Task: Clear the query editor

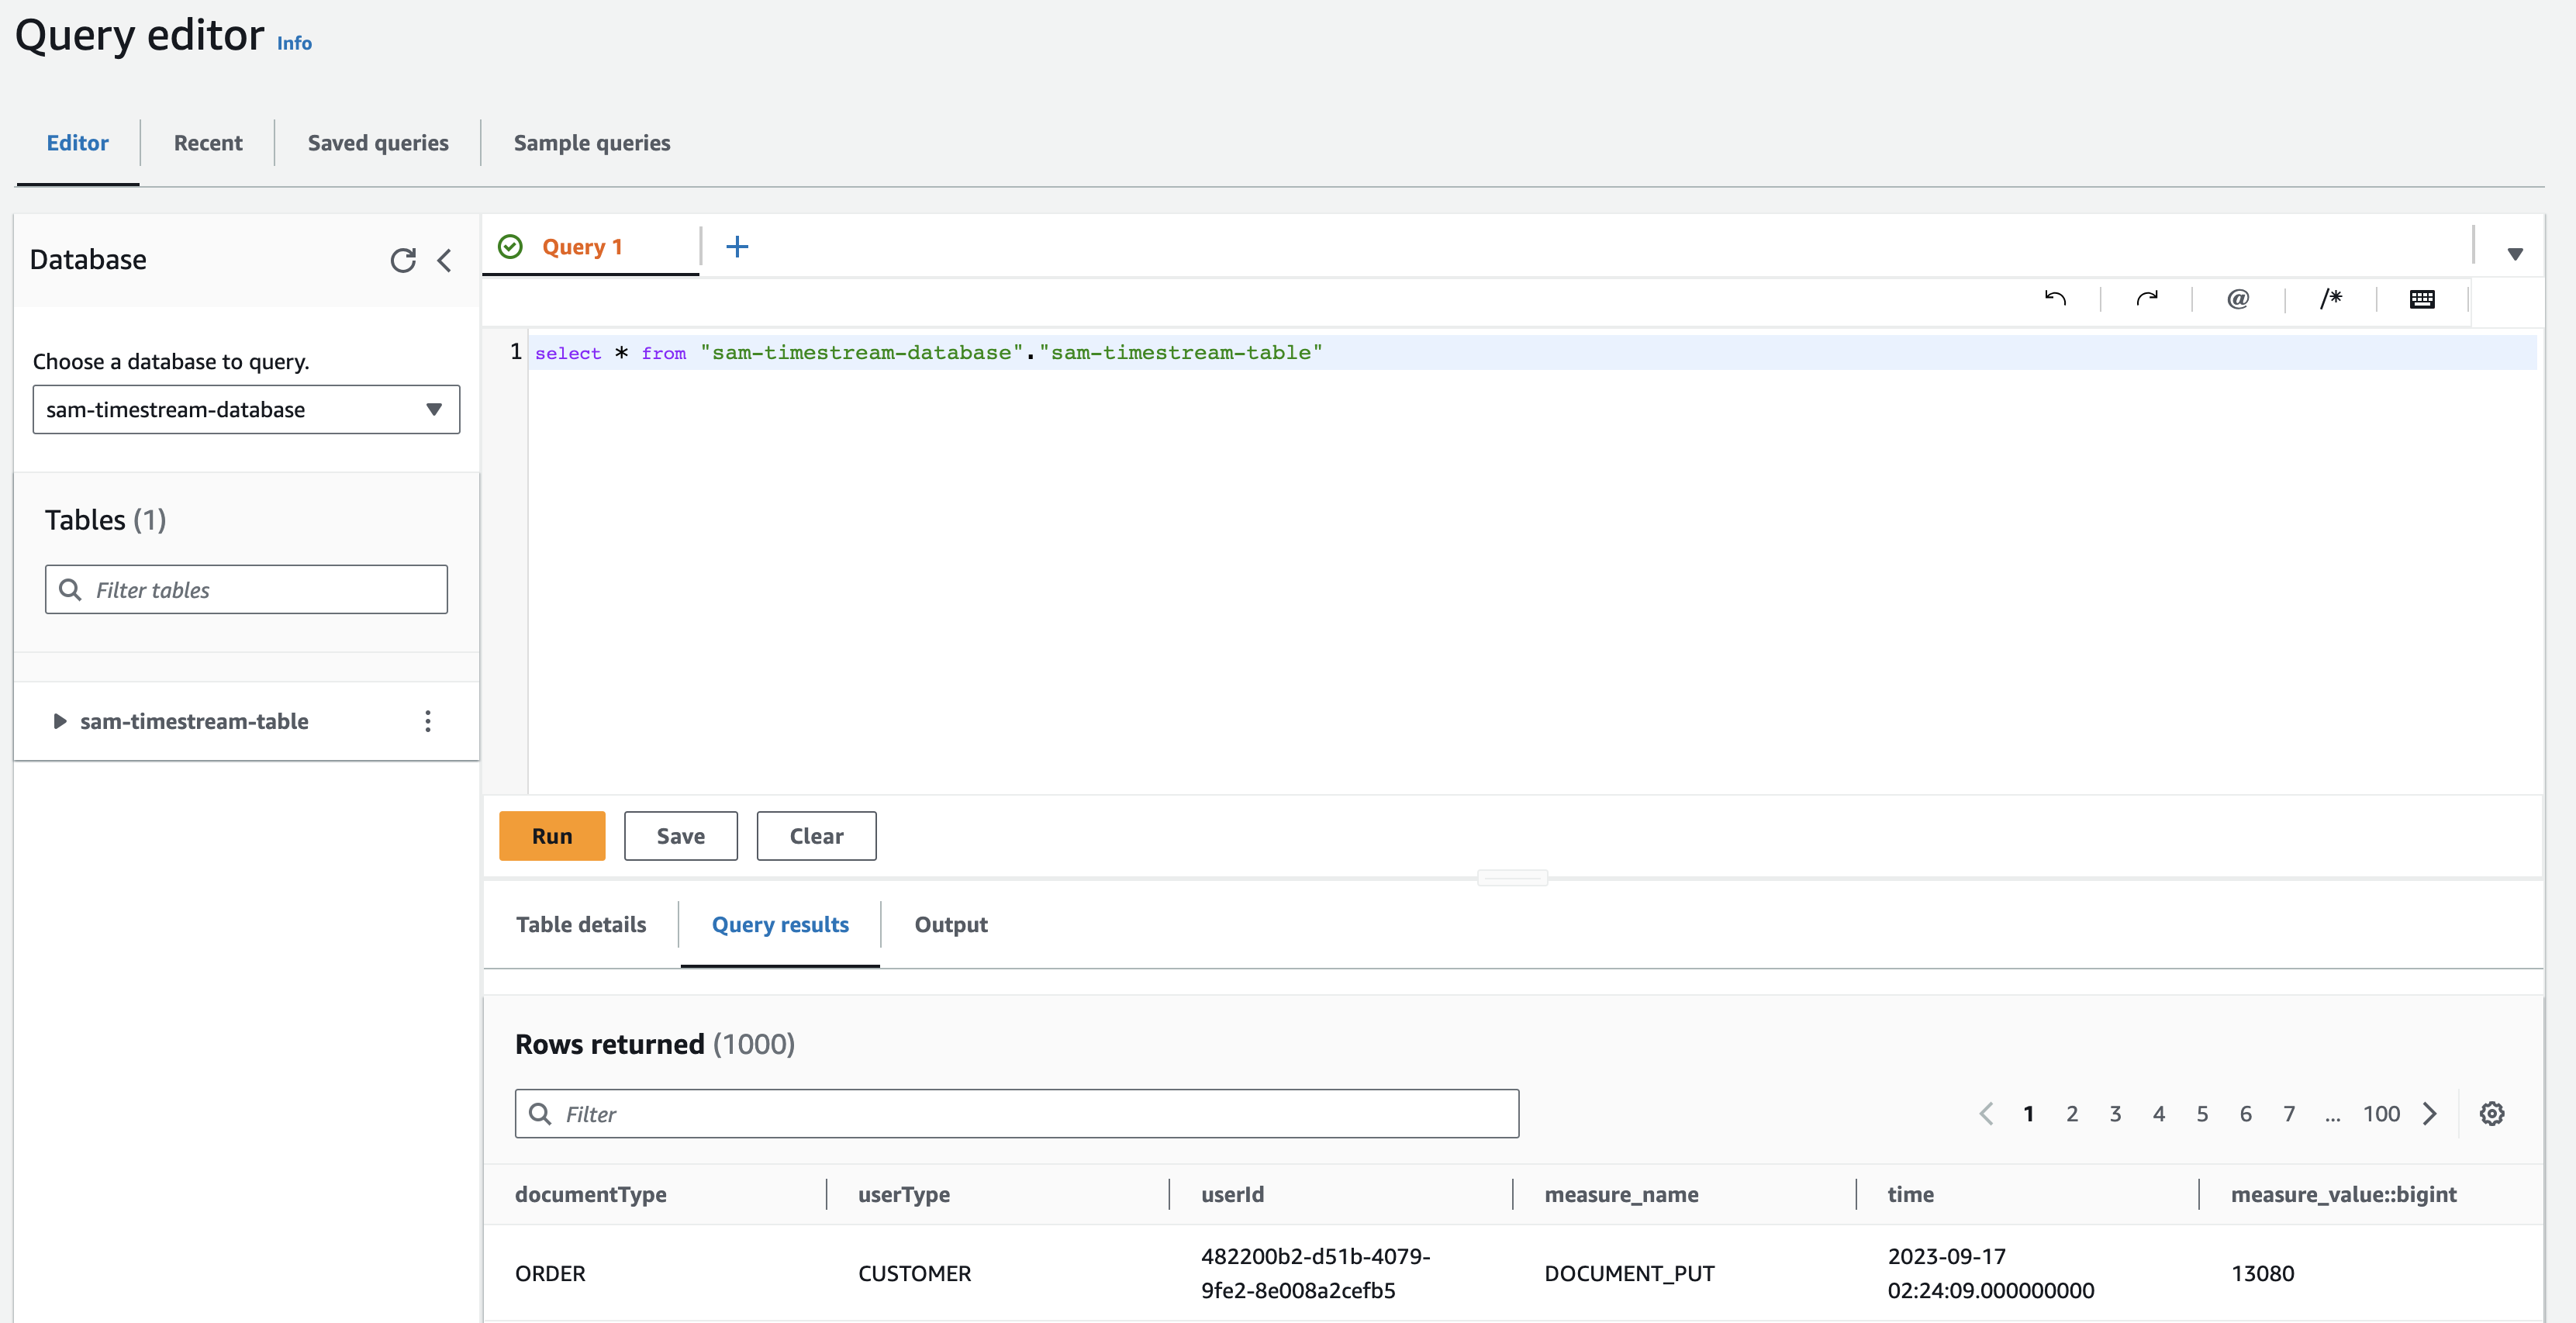Action: (816, 836)
